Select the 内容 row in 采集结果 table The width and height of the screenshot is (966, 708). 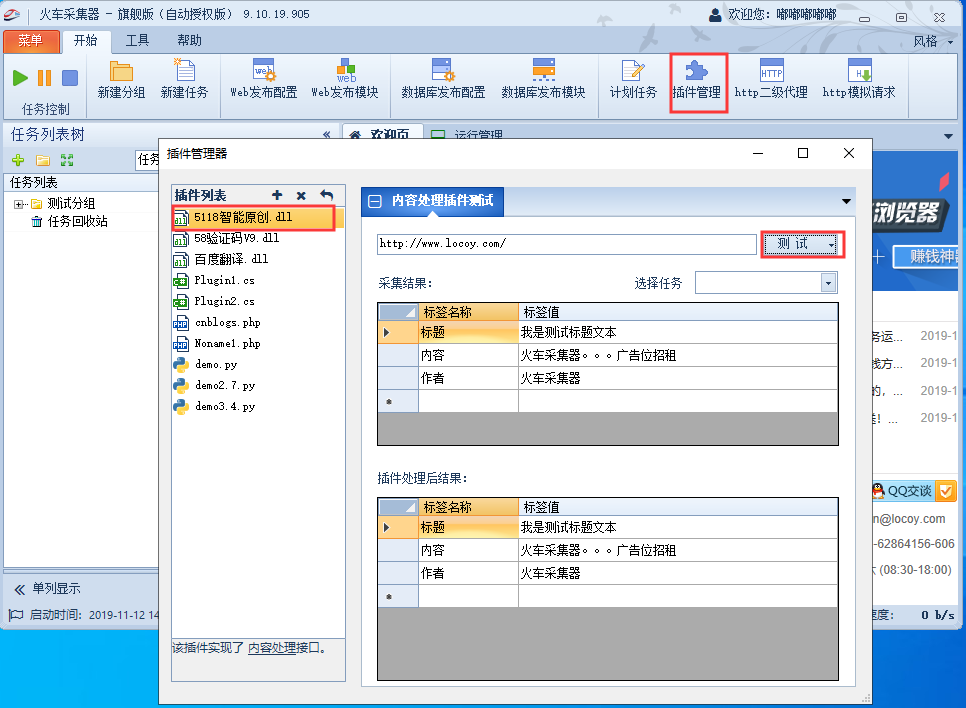607,355
